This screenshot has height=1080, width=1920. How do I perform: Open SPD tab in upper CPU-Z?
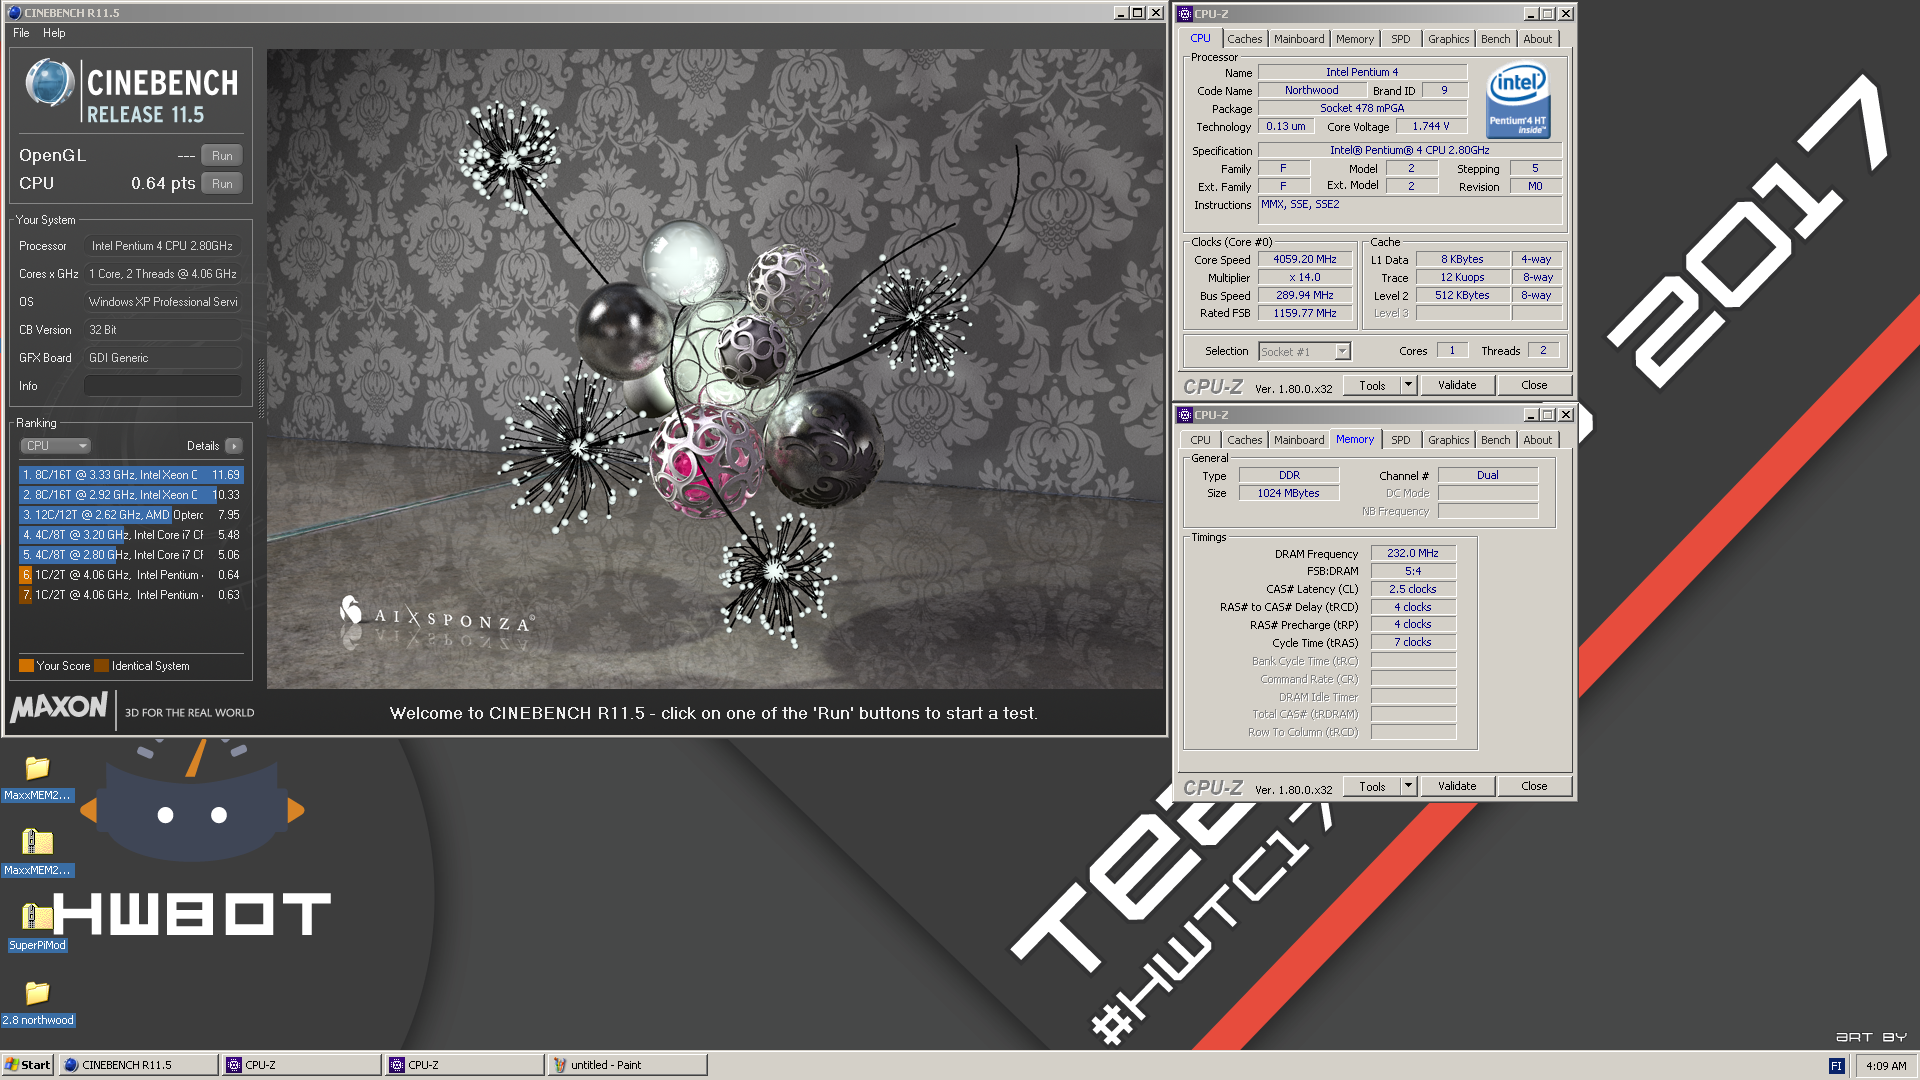1400,39
